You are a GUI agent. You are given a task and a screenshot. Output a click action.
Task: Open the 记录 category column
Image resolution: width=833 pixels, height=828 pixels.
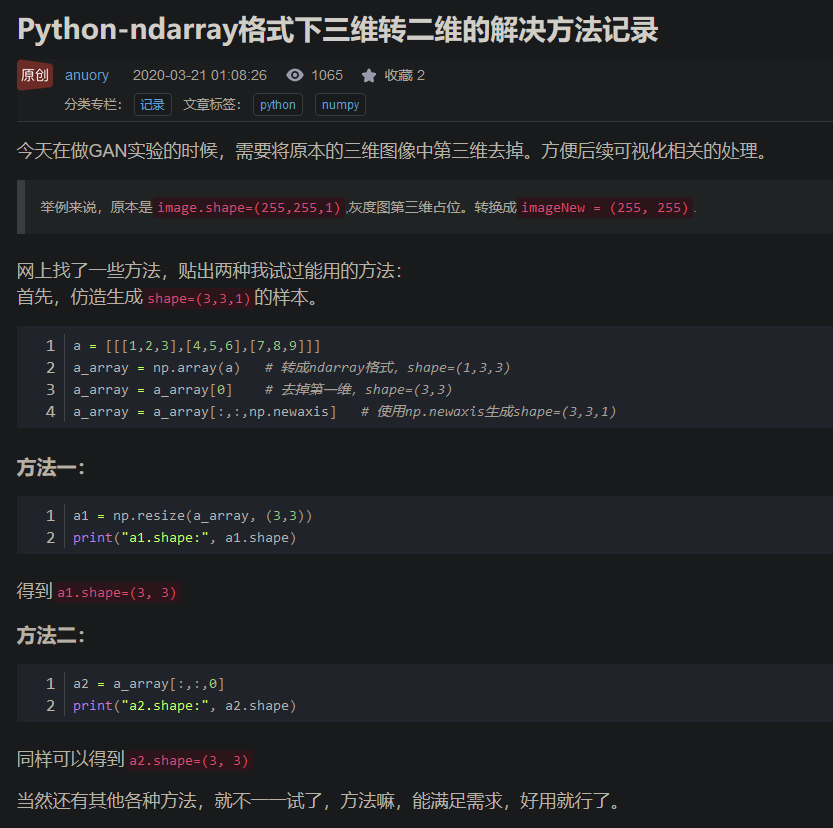(x=152, y=104)
